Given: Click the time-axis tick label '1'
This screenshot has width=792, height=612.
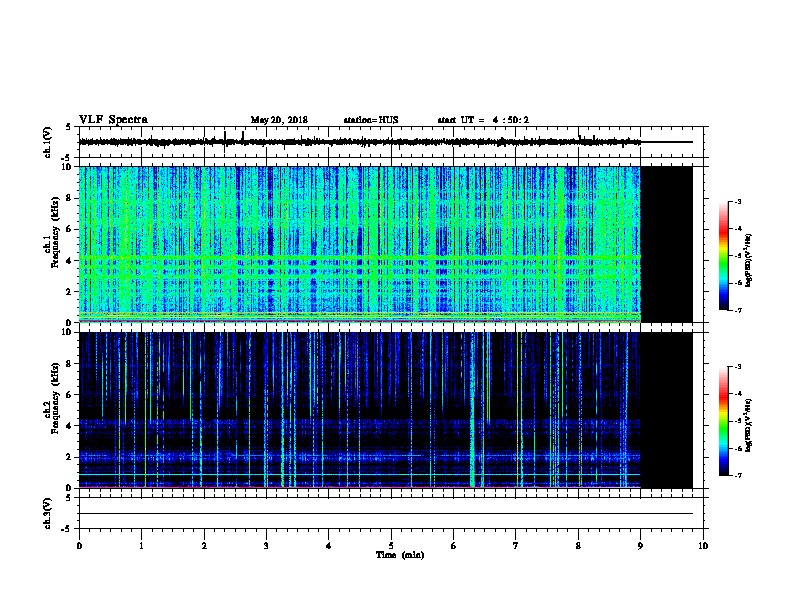Looking at the screenshot, I should [141, 546].
